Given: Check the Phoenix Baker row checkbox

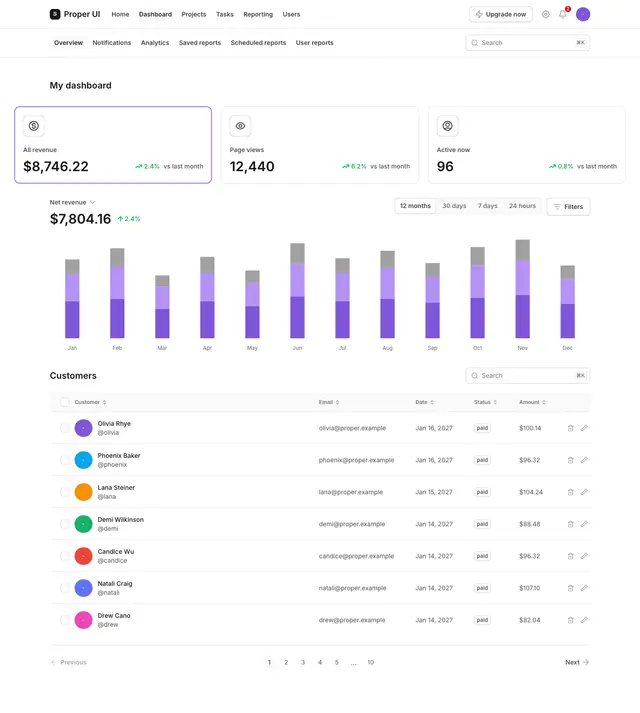Looking at the screenshot, I should [65, 460].
